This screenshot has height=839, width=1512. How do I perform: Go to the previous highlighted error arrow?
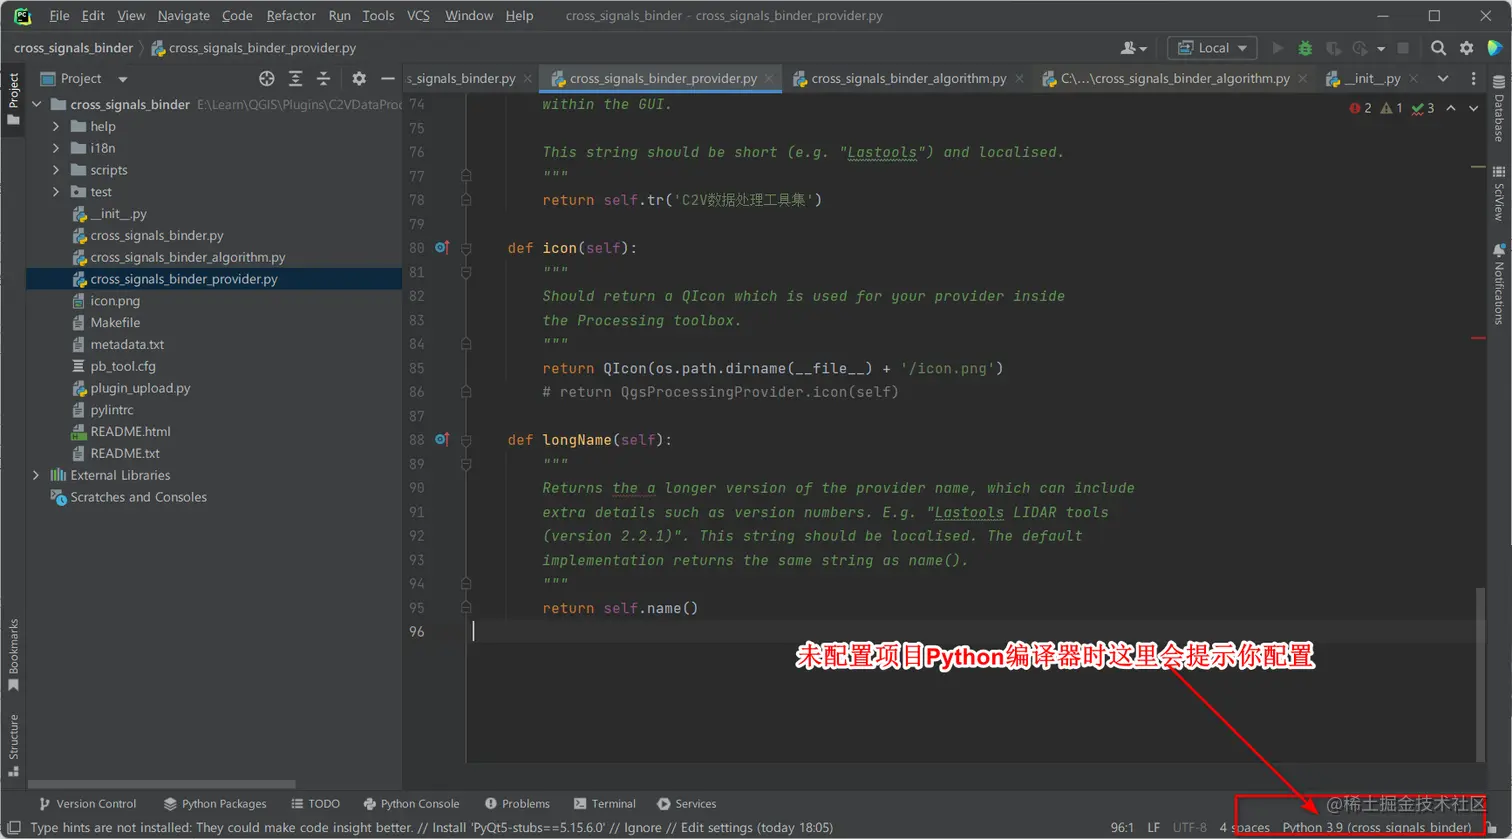1451,108
